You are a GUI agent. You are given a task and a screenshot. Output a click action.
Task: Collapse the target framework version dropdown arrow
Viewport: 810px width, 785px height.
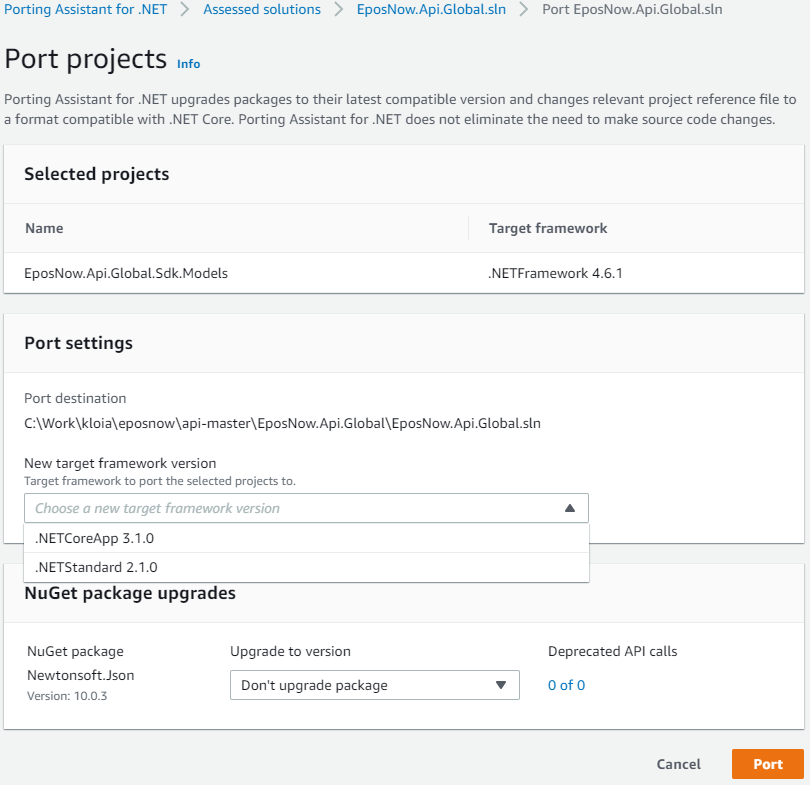click(570, 508)
